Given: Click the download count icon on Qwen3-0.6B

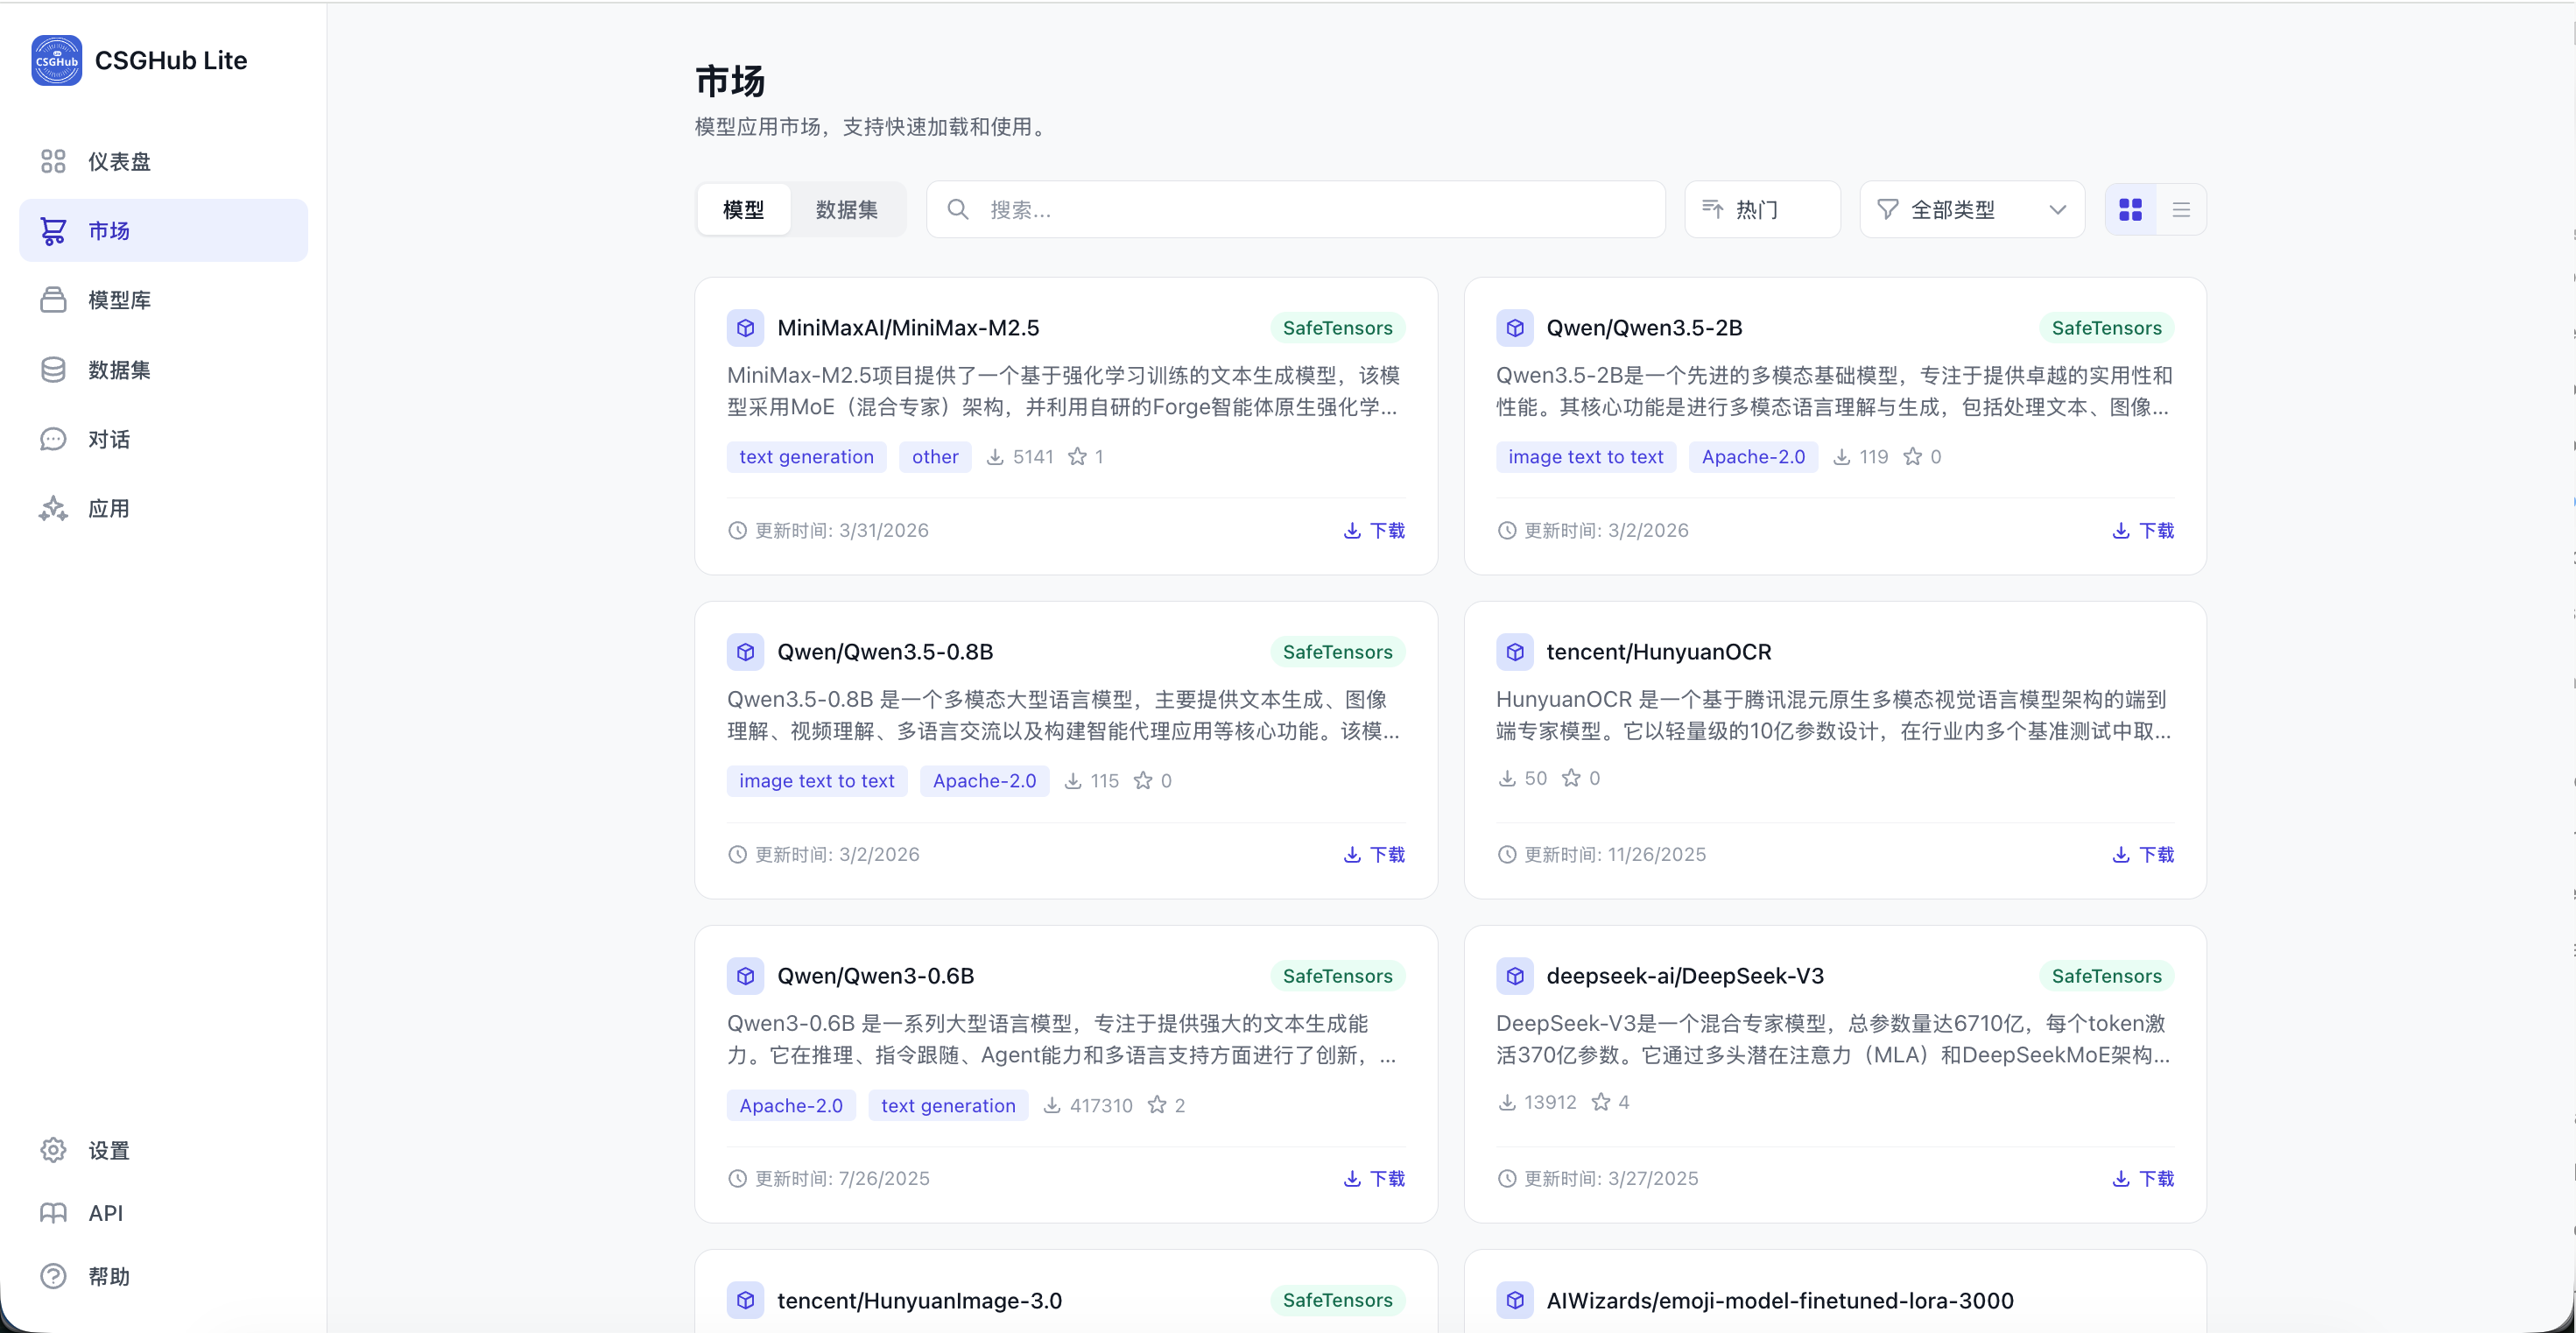Looking at the screenshot, I should coord(1052,1106).
